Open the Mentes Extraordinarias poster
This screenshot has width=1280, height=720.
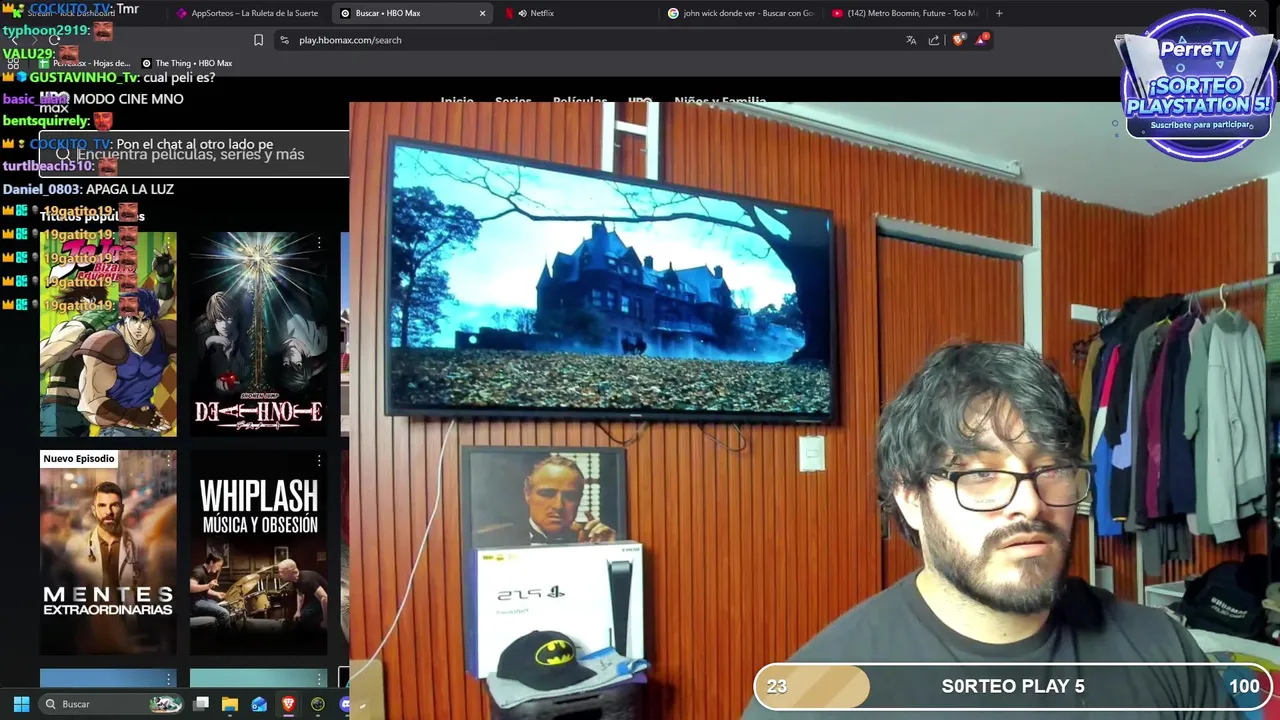point(108,552)
